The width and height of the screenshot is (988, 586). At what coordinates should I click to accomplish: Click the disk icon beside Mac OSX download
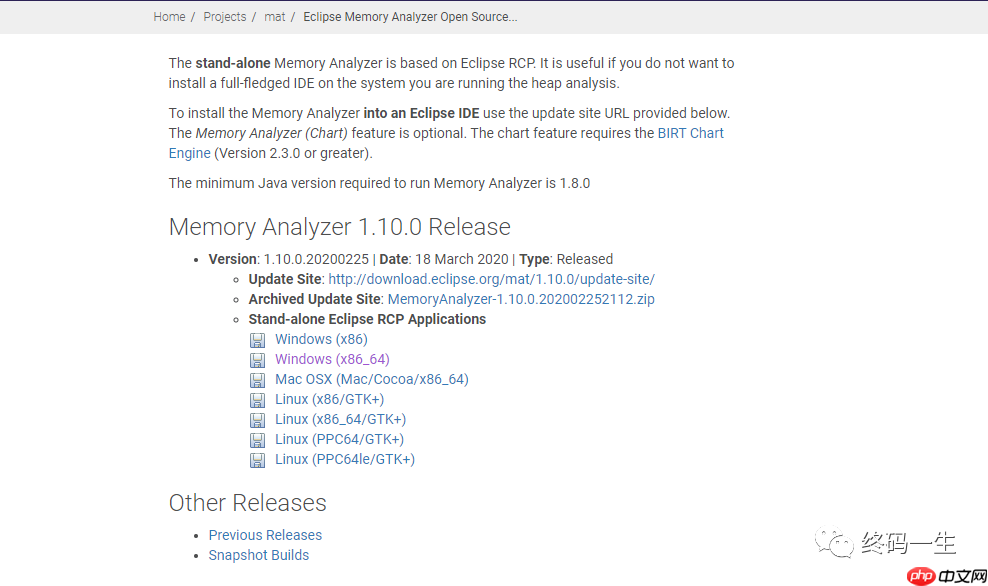257,380
